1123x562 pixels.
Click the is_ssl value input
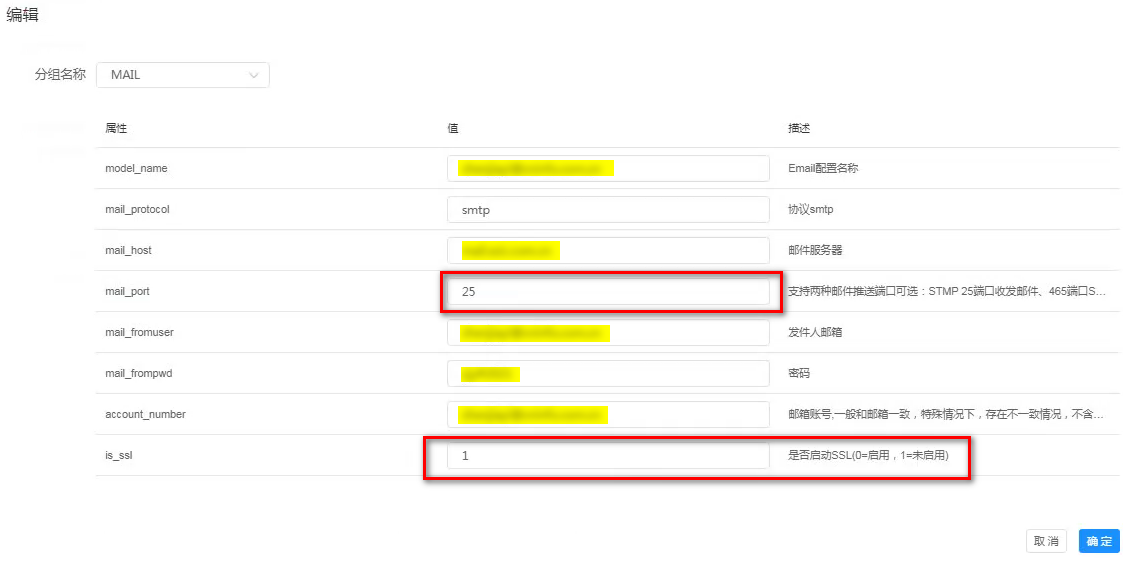[x=608, y=456]
